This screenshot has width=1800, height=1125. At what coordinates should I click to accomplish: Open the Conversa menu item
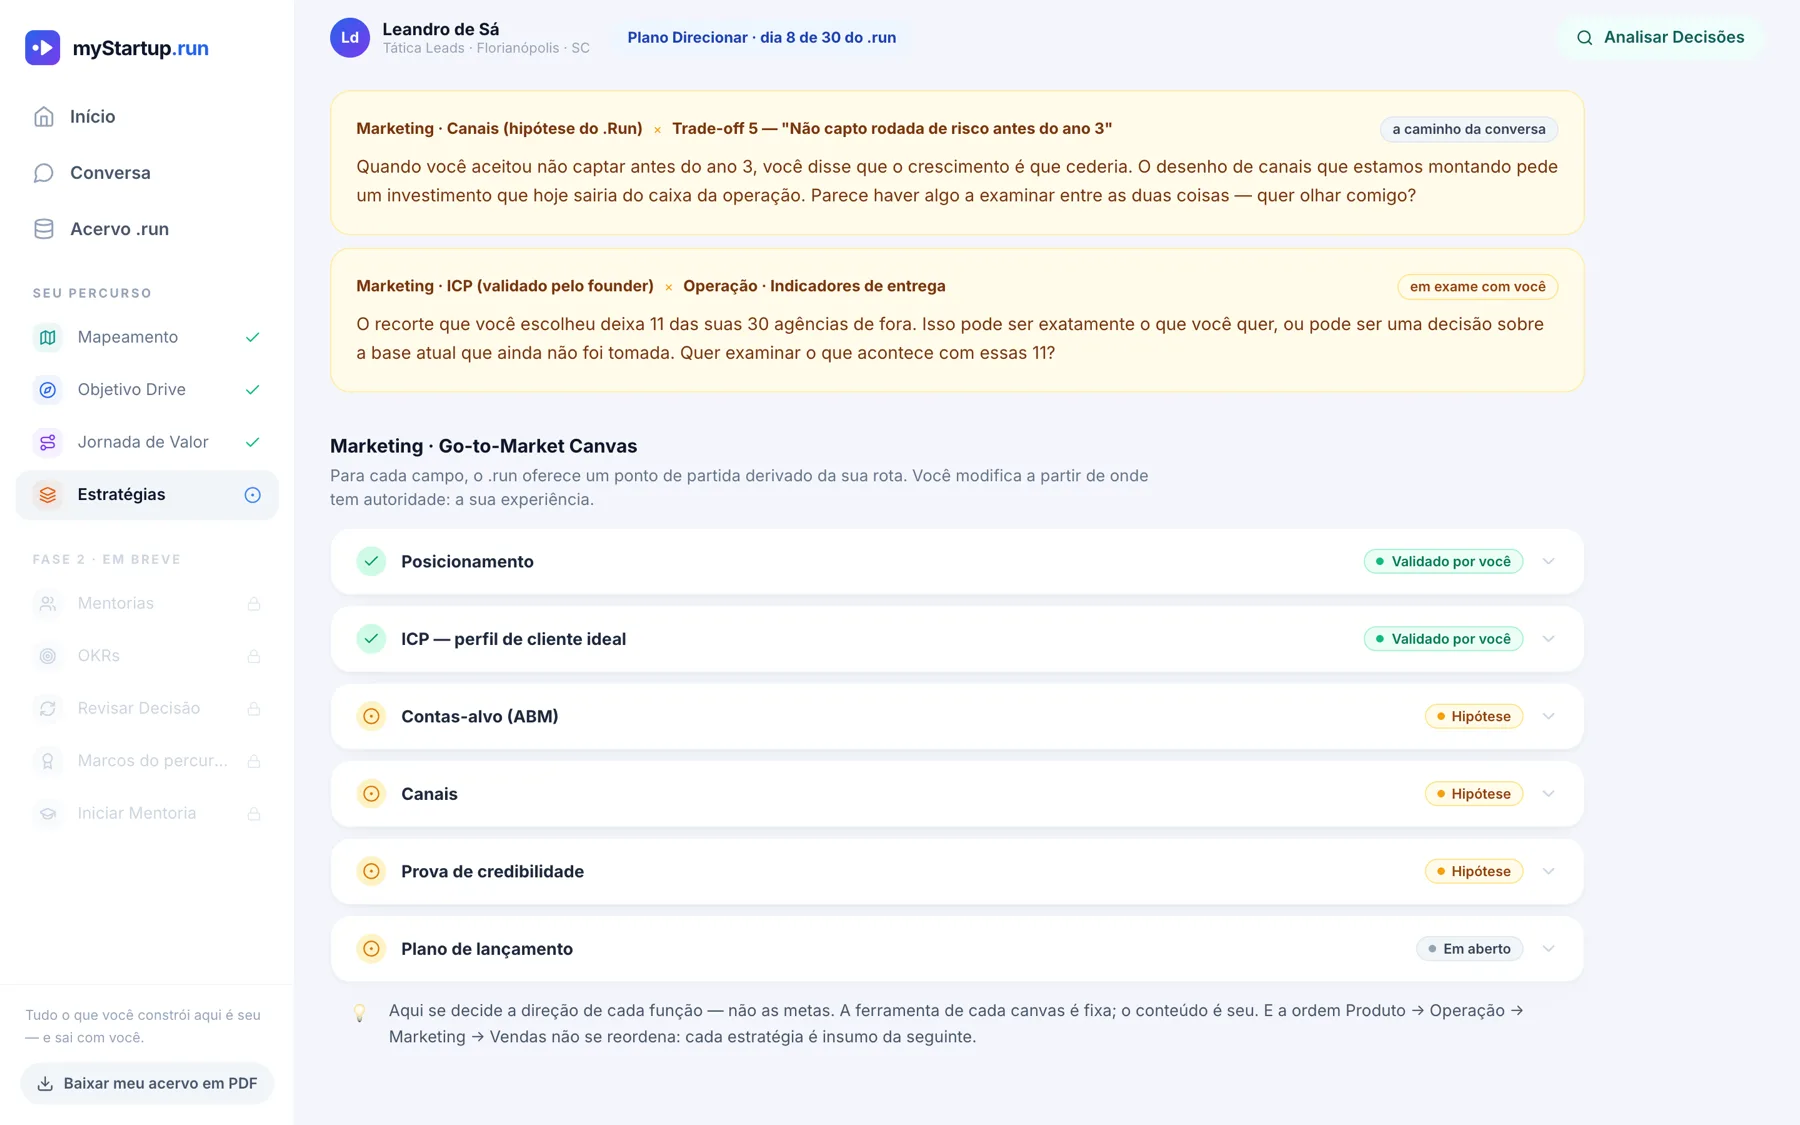147,173
